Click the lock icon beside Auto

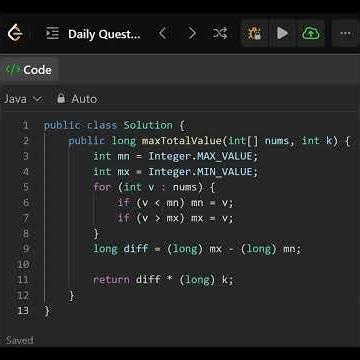click(x=61, y=98)
